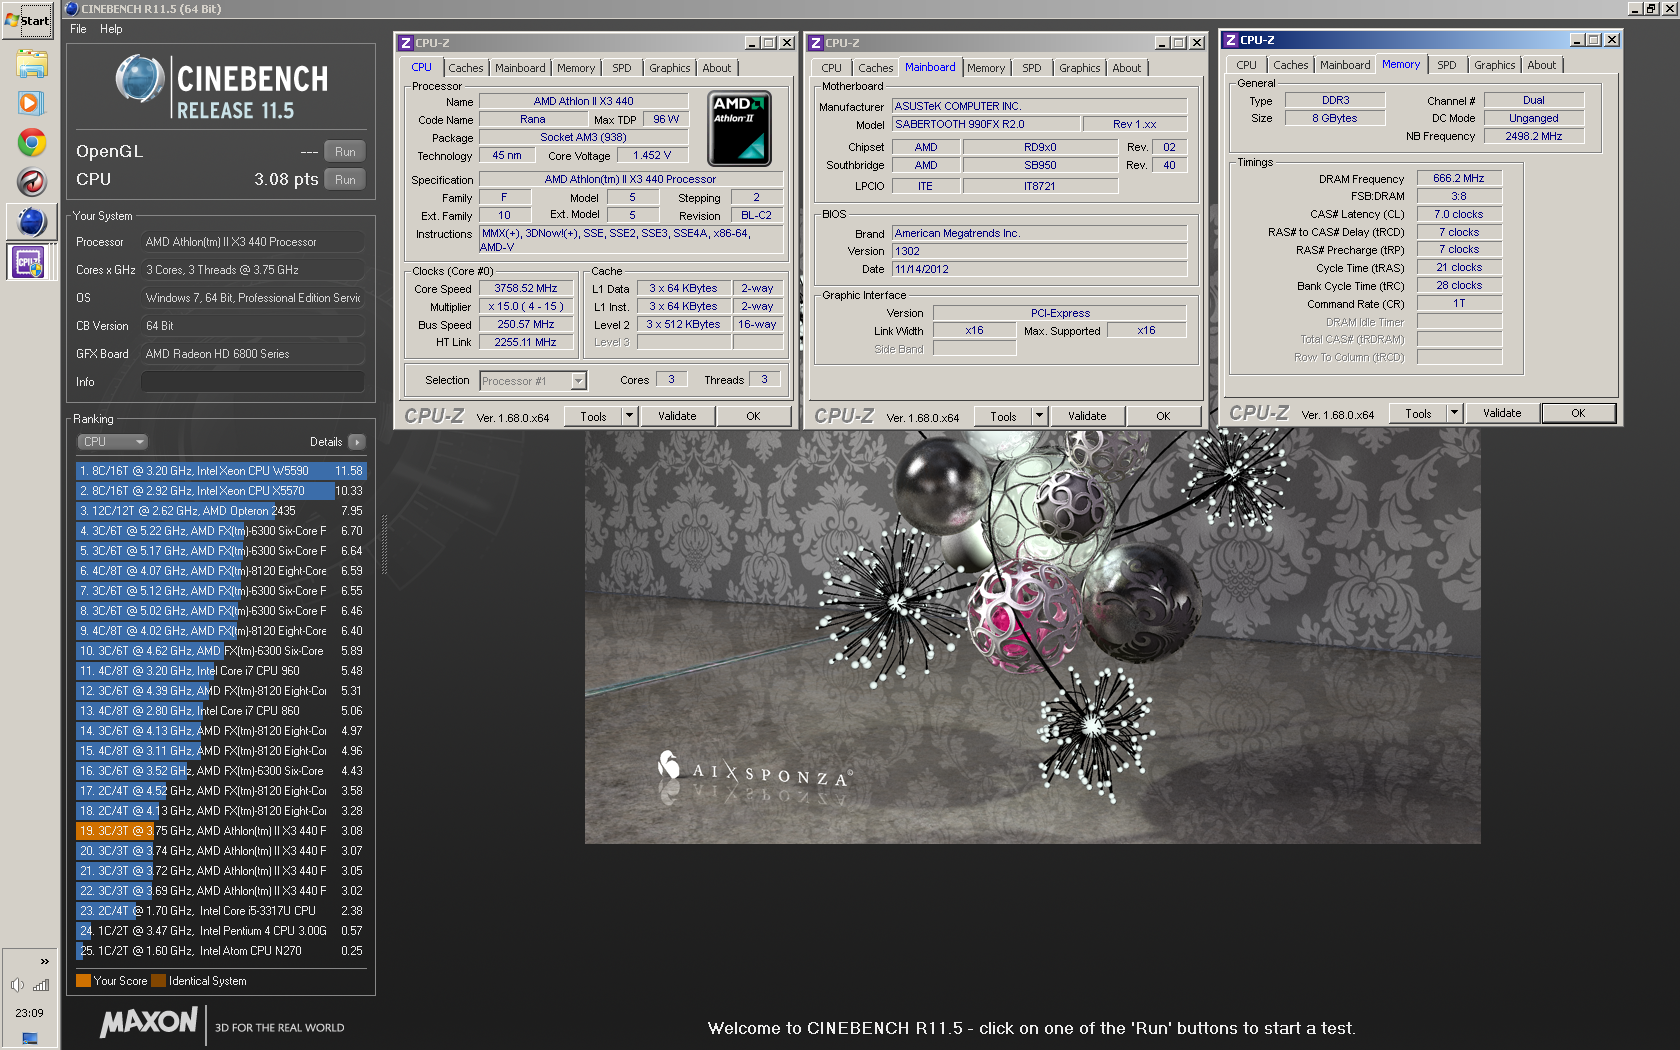Open the volume speaker tray icon

[x=17, y=985]
